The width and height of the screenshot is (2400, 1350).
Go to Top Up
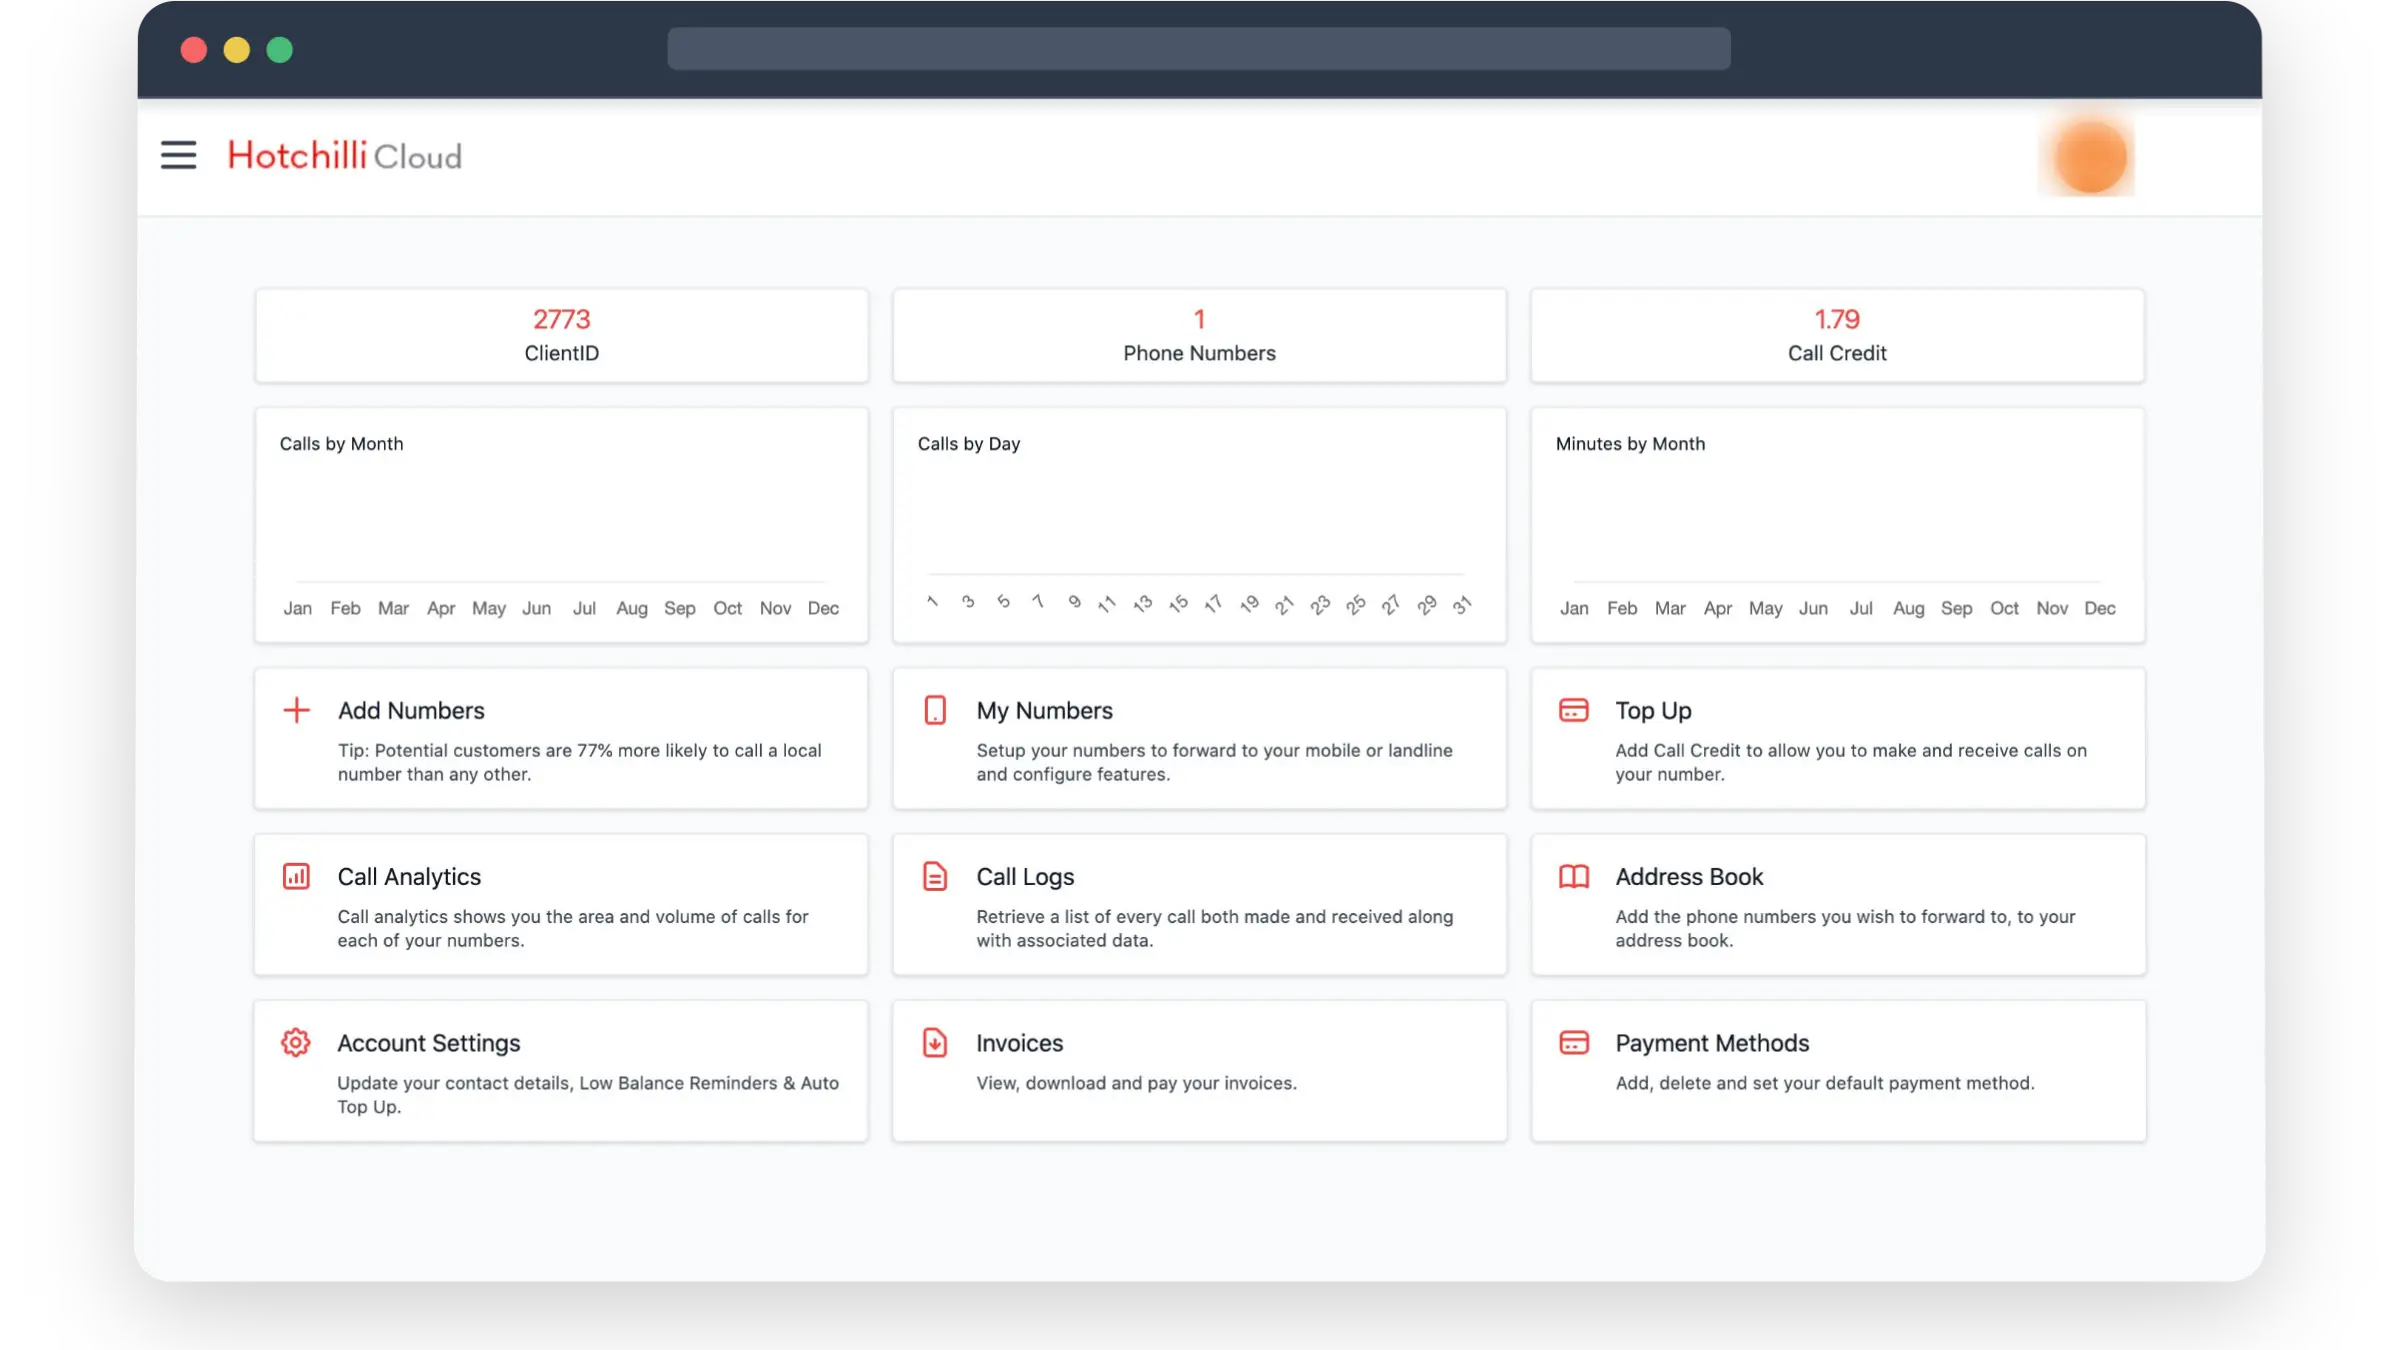click(x=1837, y=739)
